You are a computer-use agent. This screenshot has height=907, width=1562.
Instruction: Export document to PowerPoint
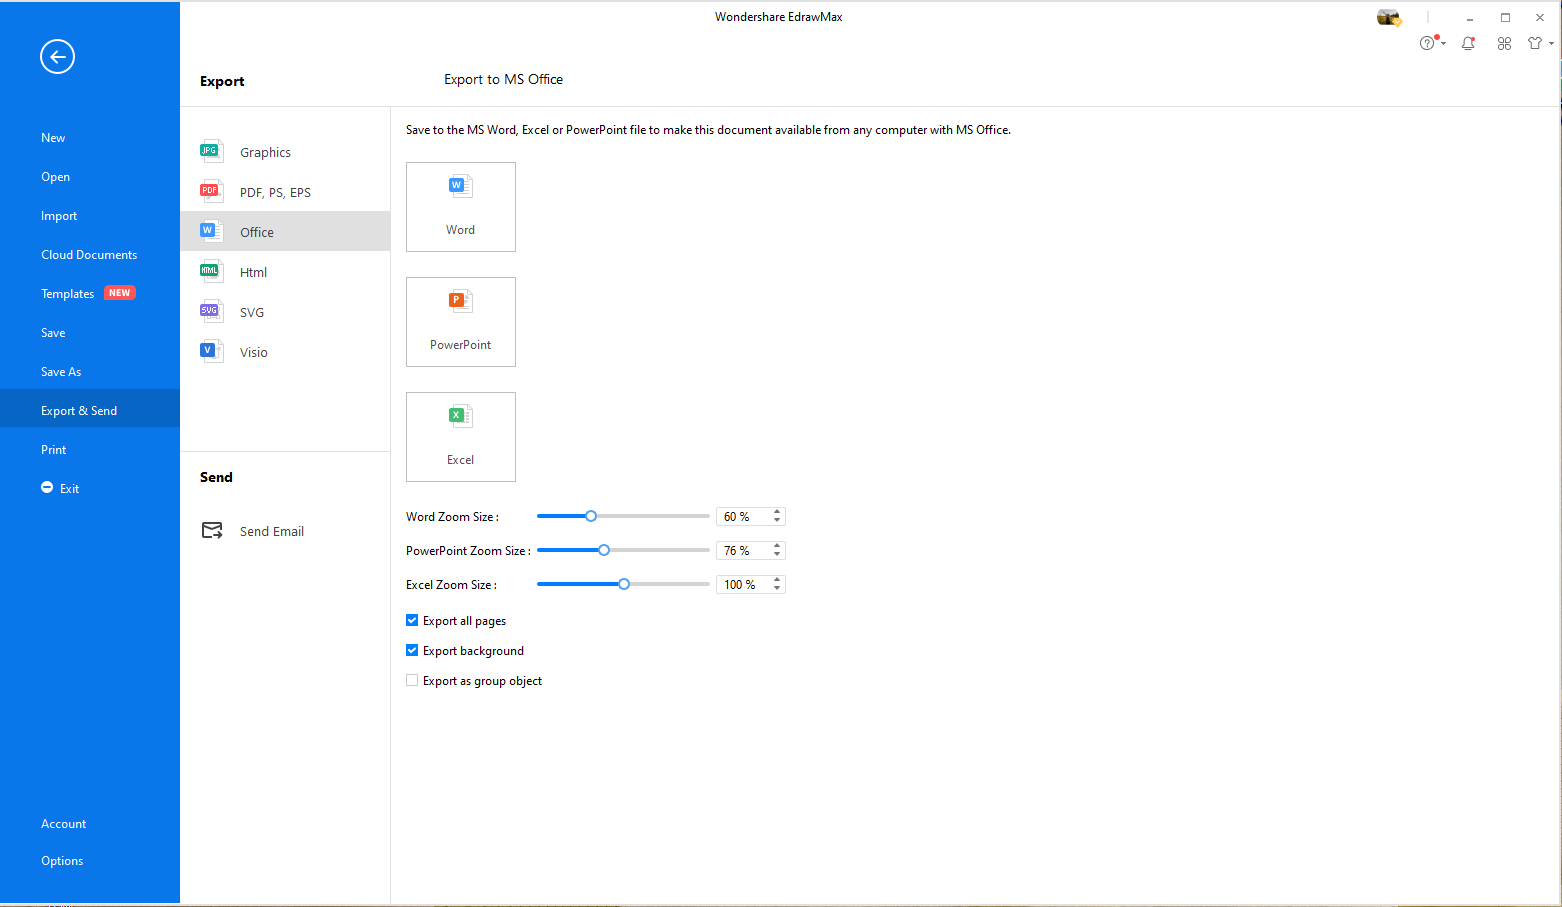pyautogui.click(x=461, y=322)
